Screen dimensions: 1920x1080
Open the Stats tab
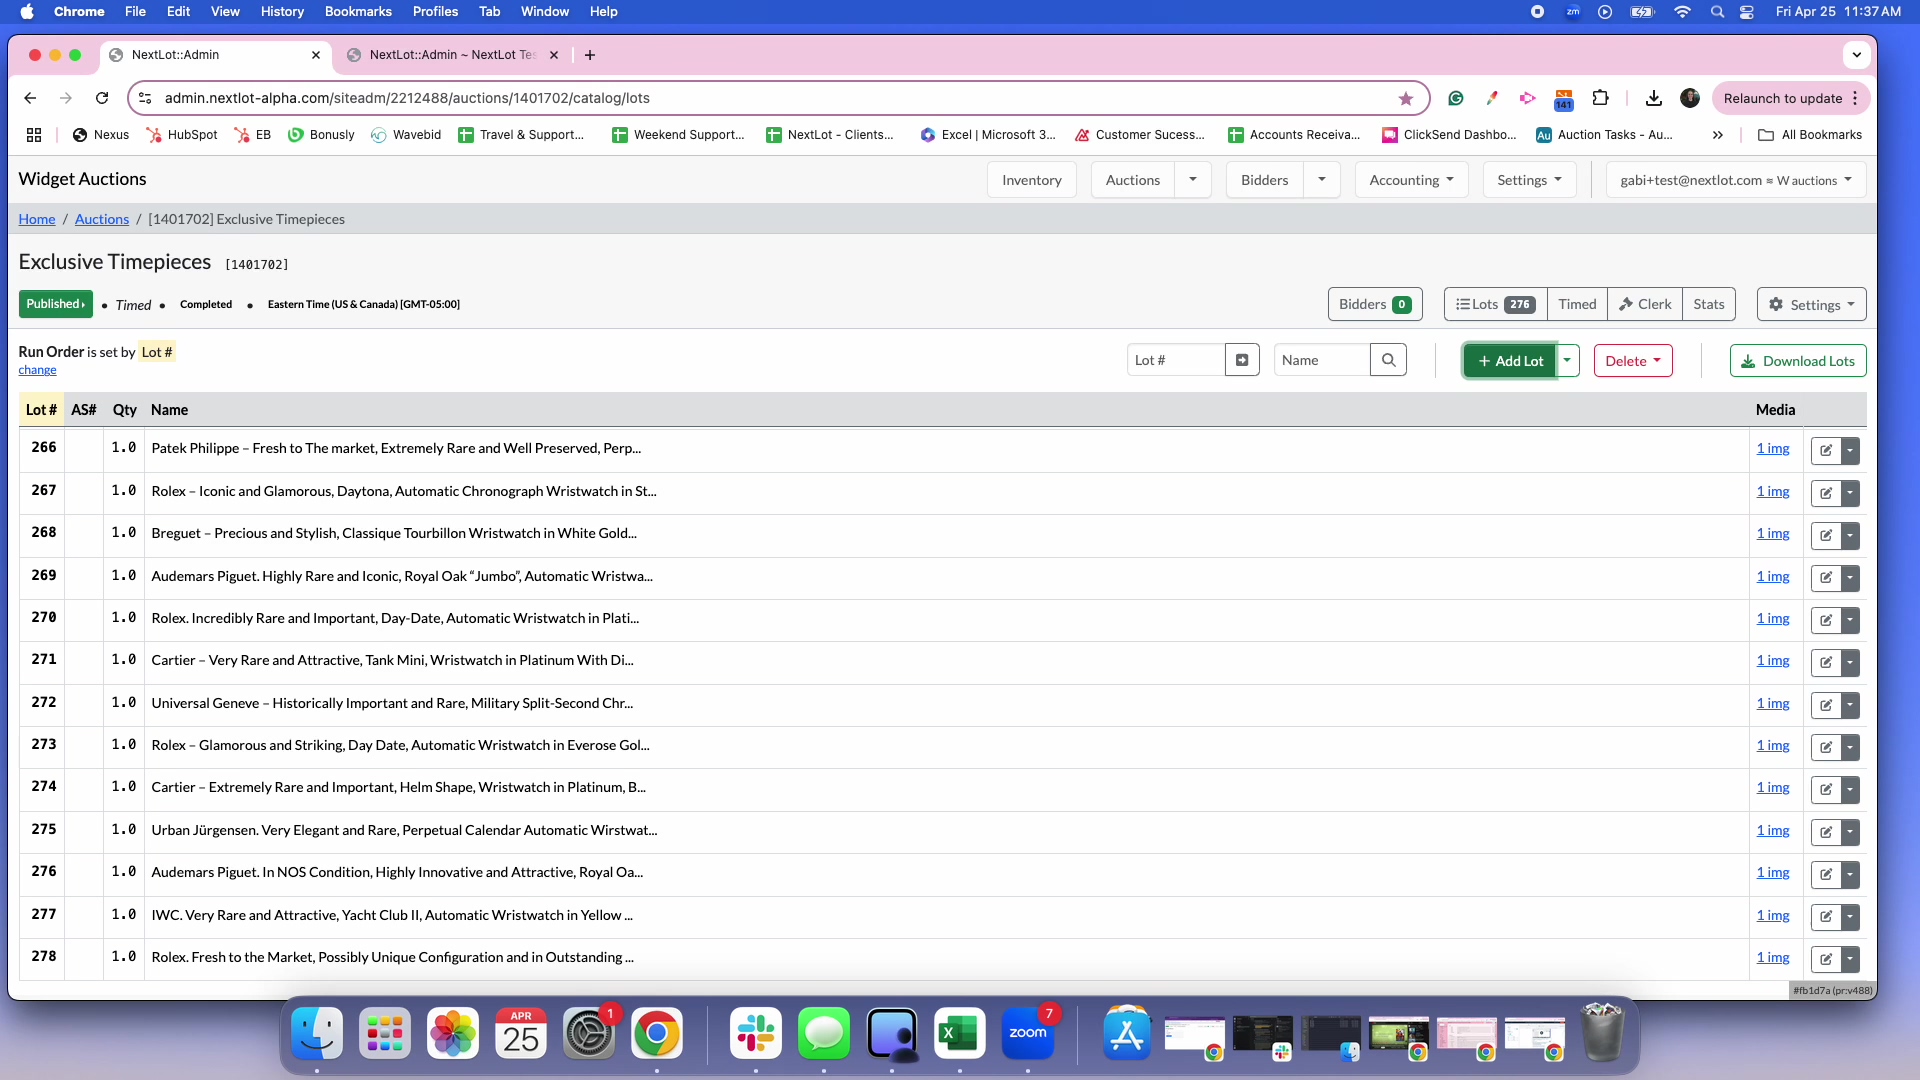[x=1708, y=304]
